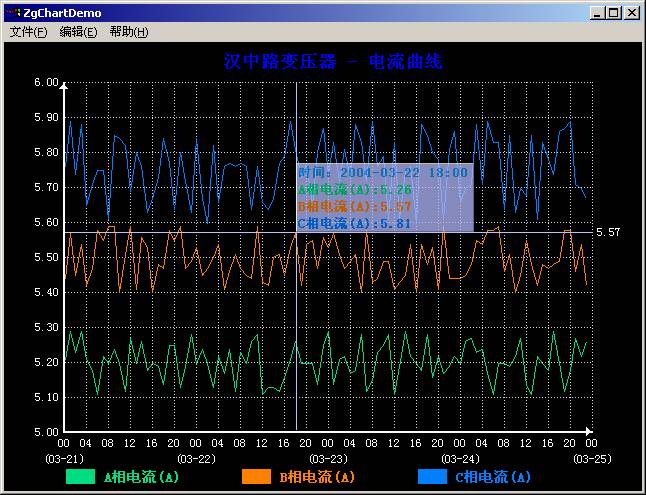Click the (03-23) date label
This screenshot has height=495, width=646.
click(x=328, y=459)
